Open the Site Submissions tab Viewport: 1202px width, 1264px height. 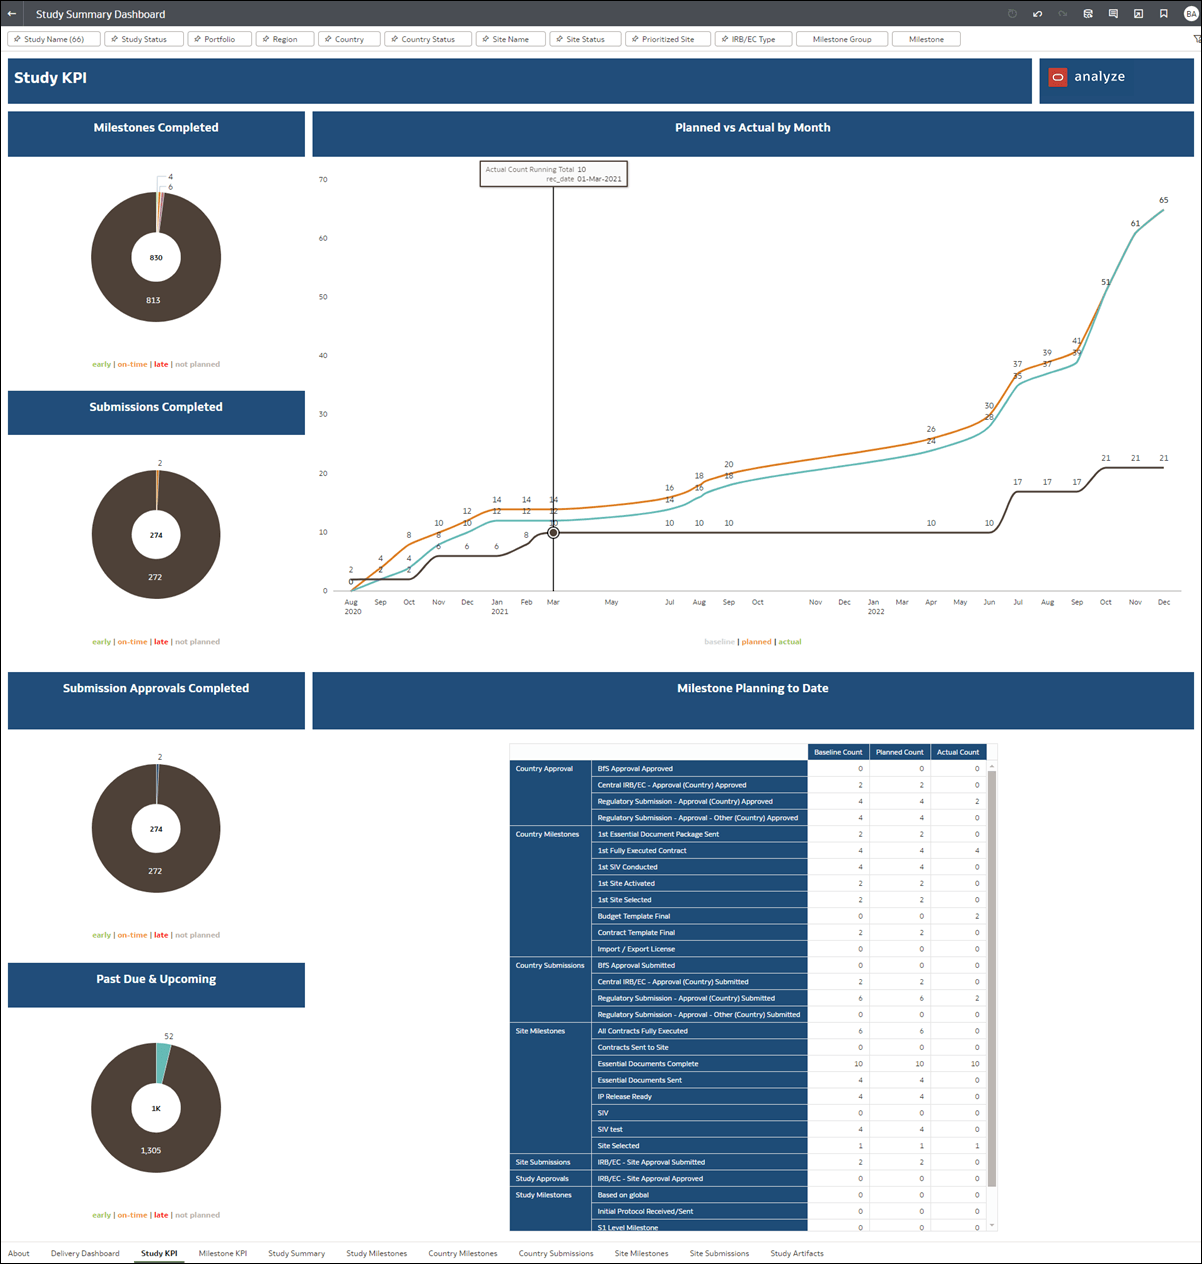[x=719, y=1253]
